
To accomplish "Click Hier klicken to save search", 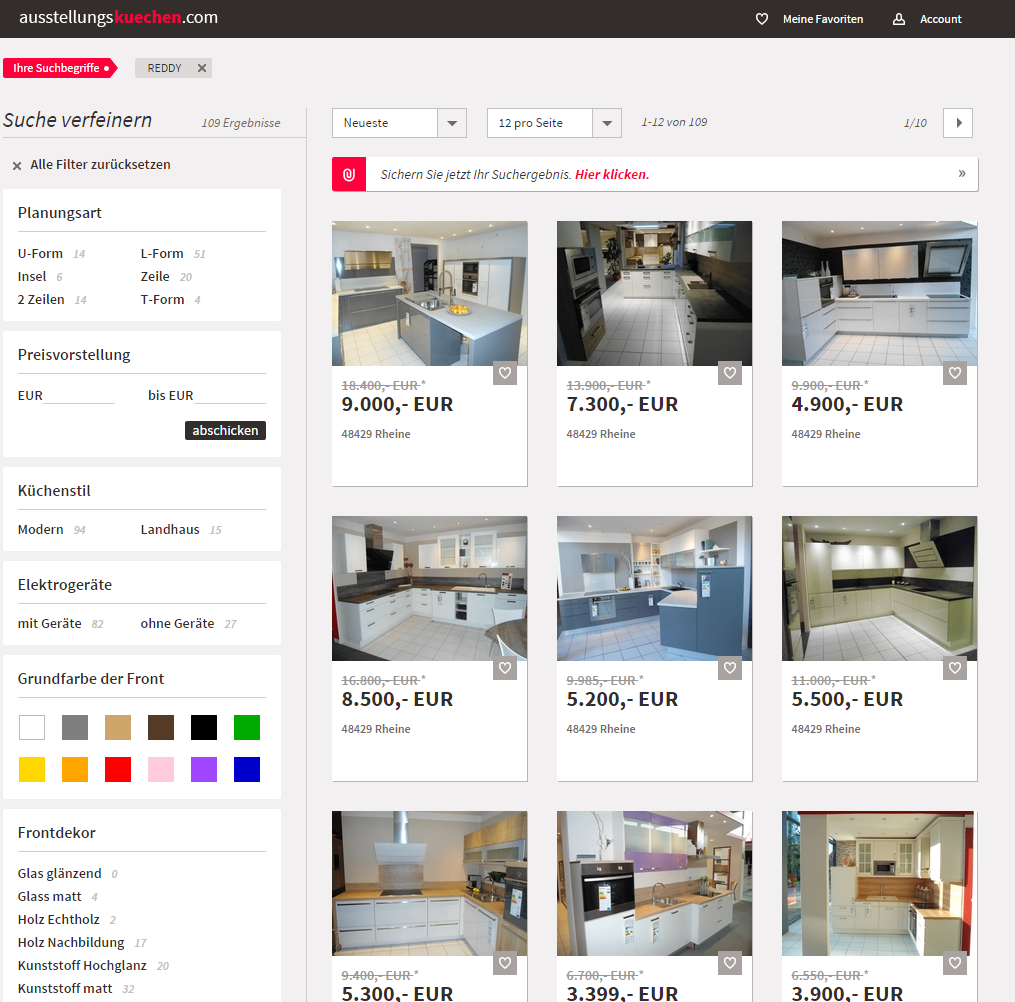I will [612, 174].
